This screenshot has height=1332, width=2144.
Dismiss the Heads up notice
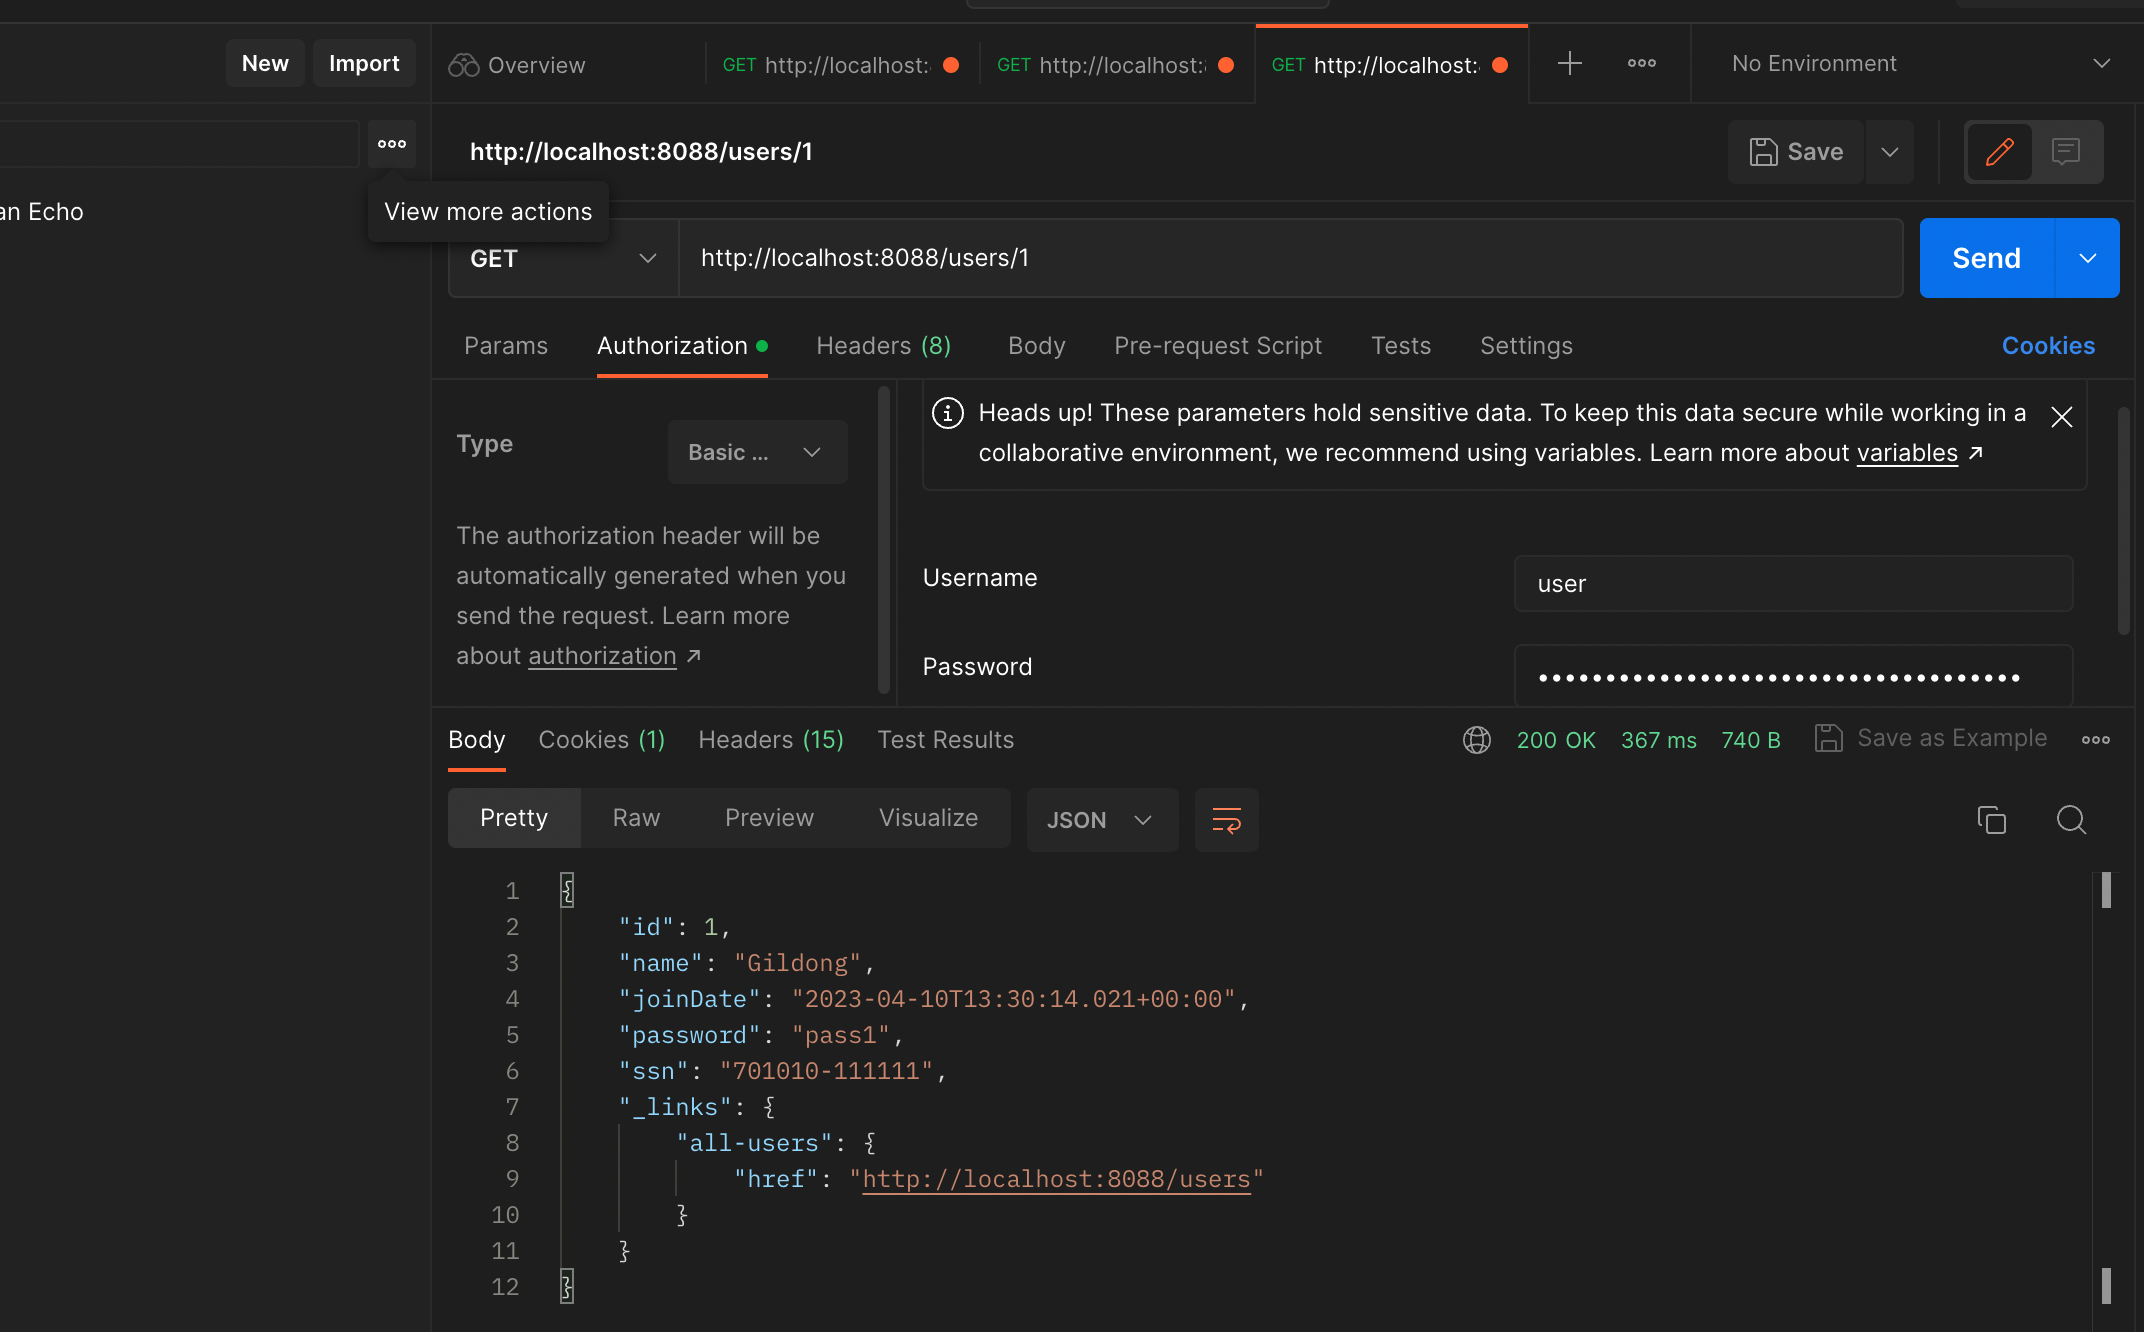(x=2061, y=417)
